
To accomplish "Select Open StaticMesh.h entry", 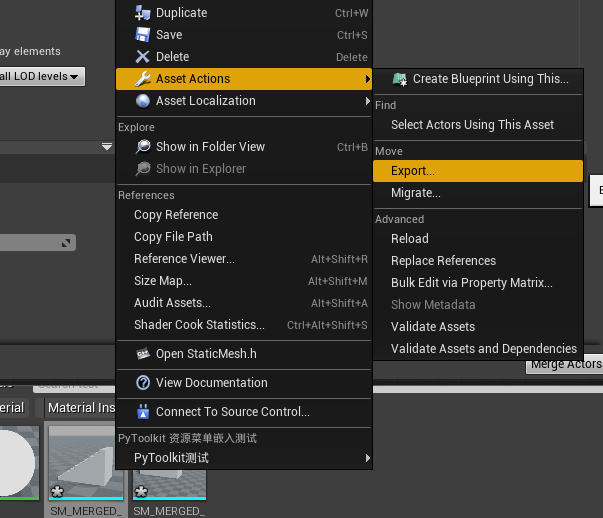I will click(x=244, y=353).
